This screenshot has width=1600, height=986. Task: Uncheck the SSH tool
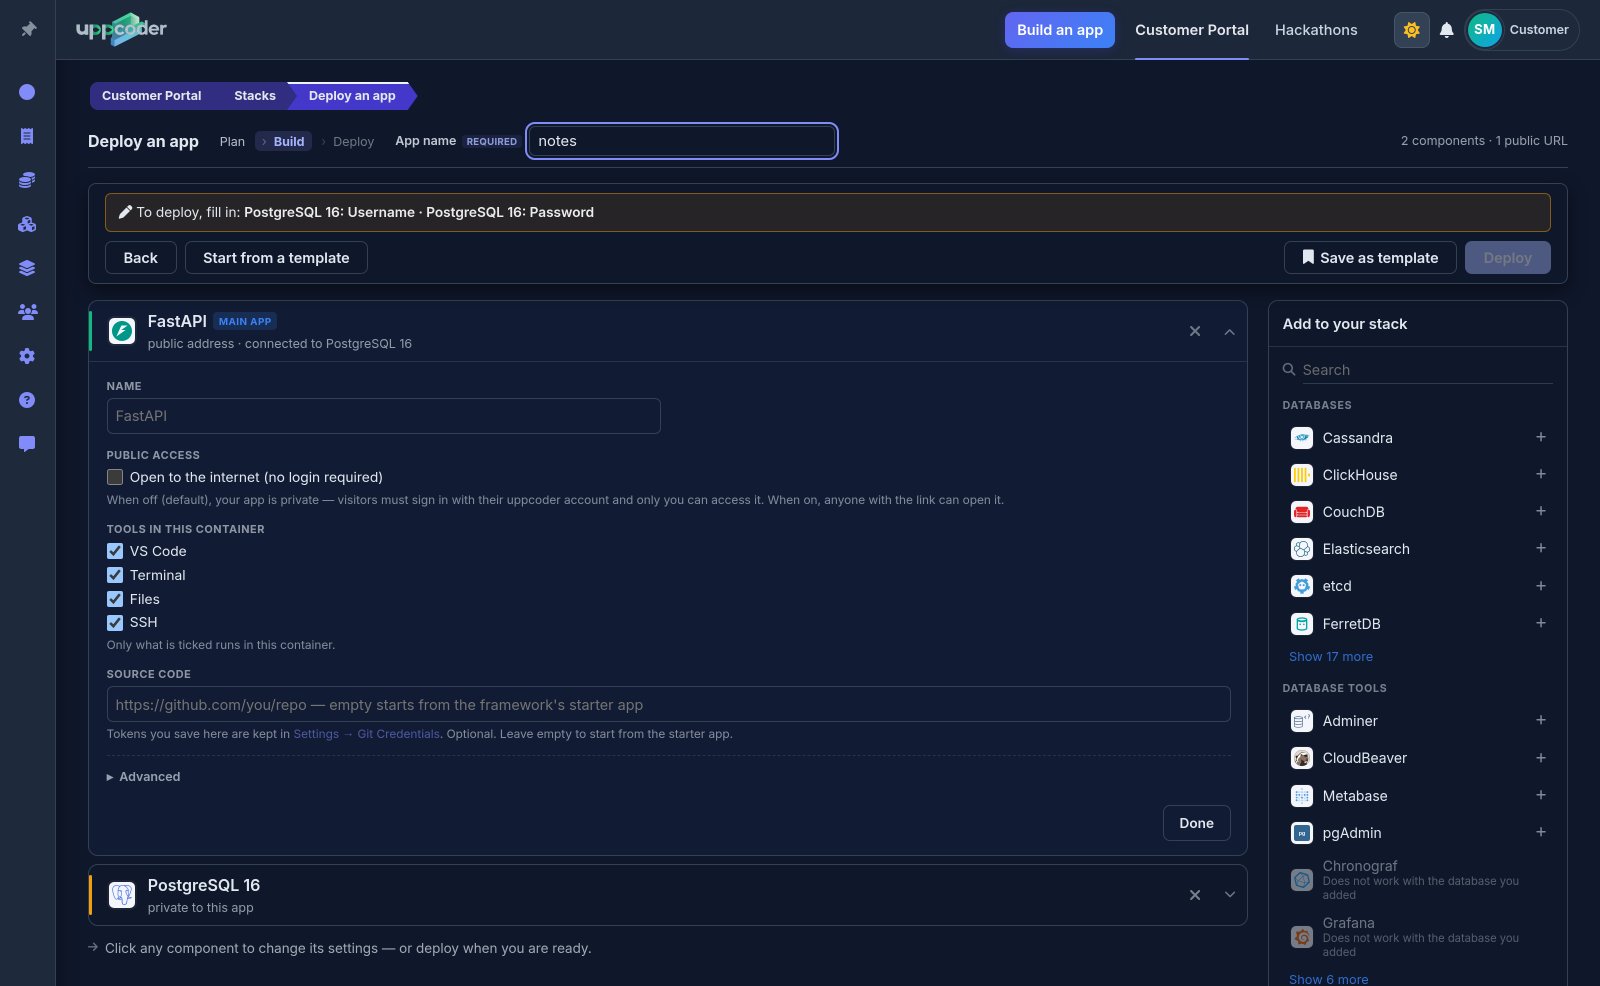[115, 622]
